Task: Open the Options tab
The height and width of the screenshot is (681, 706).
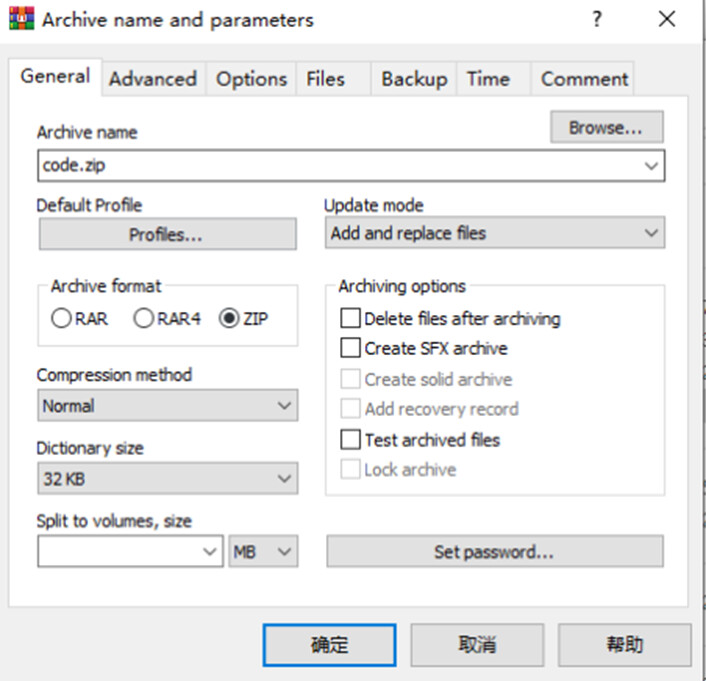Action: pyautogui.click(x=251, y=79)
